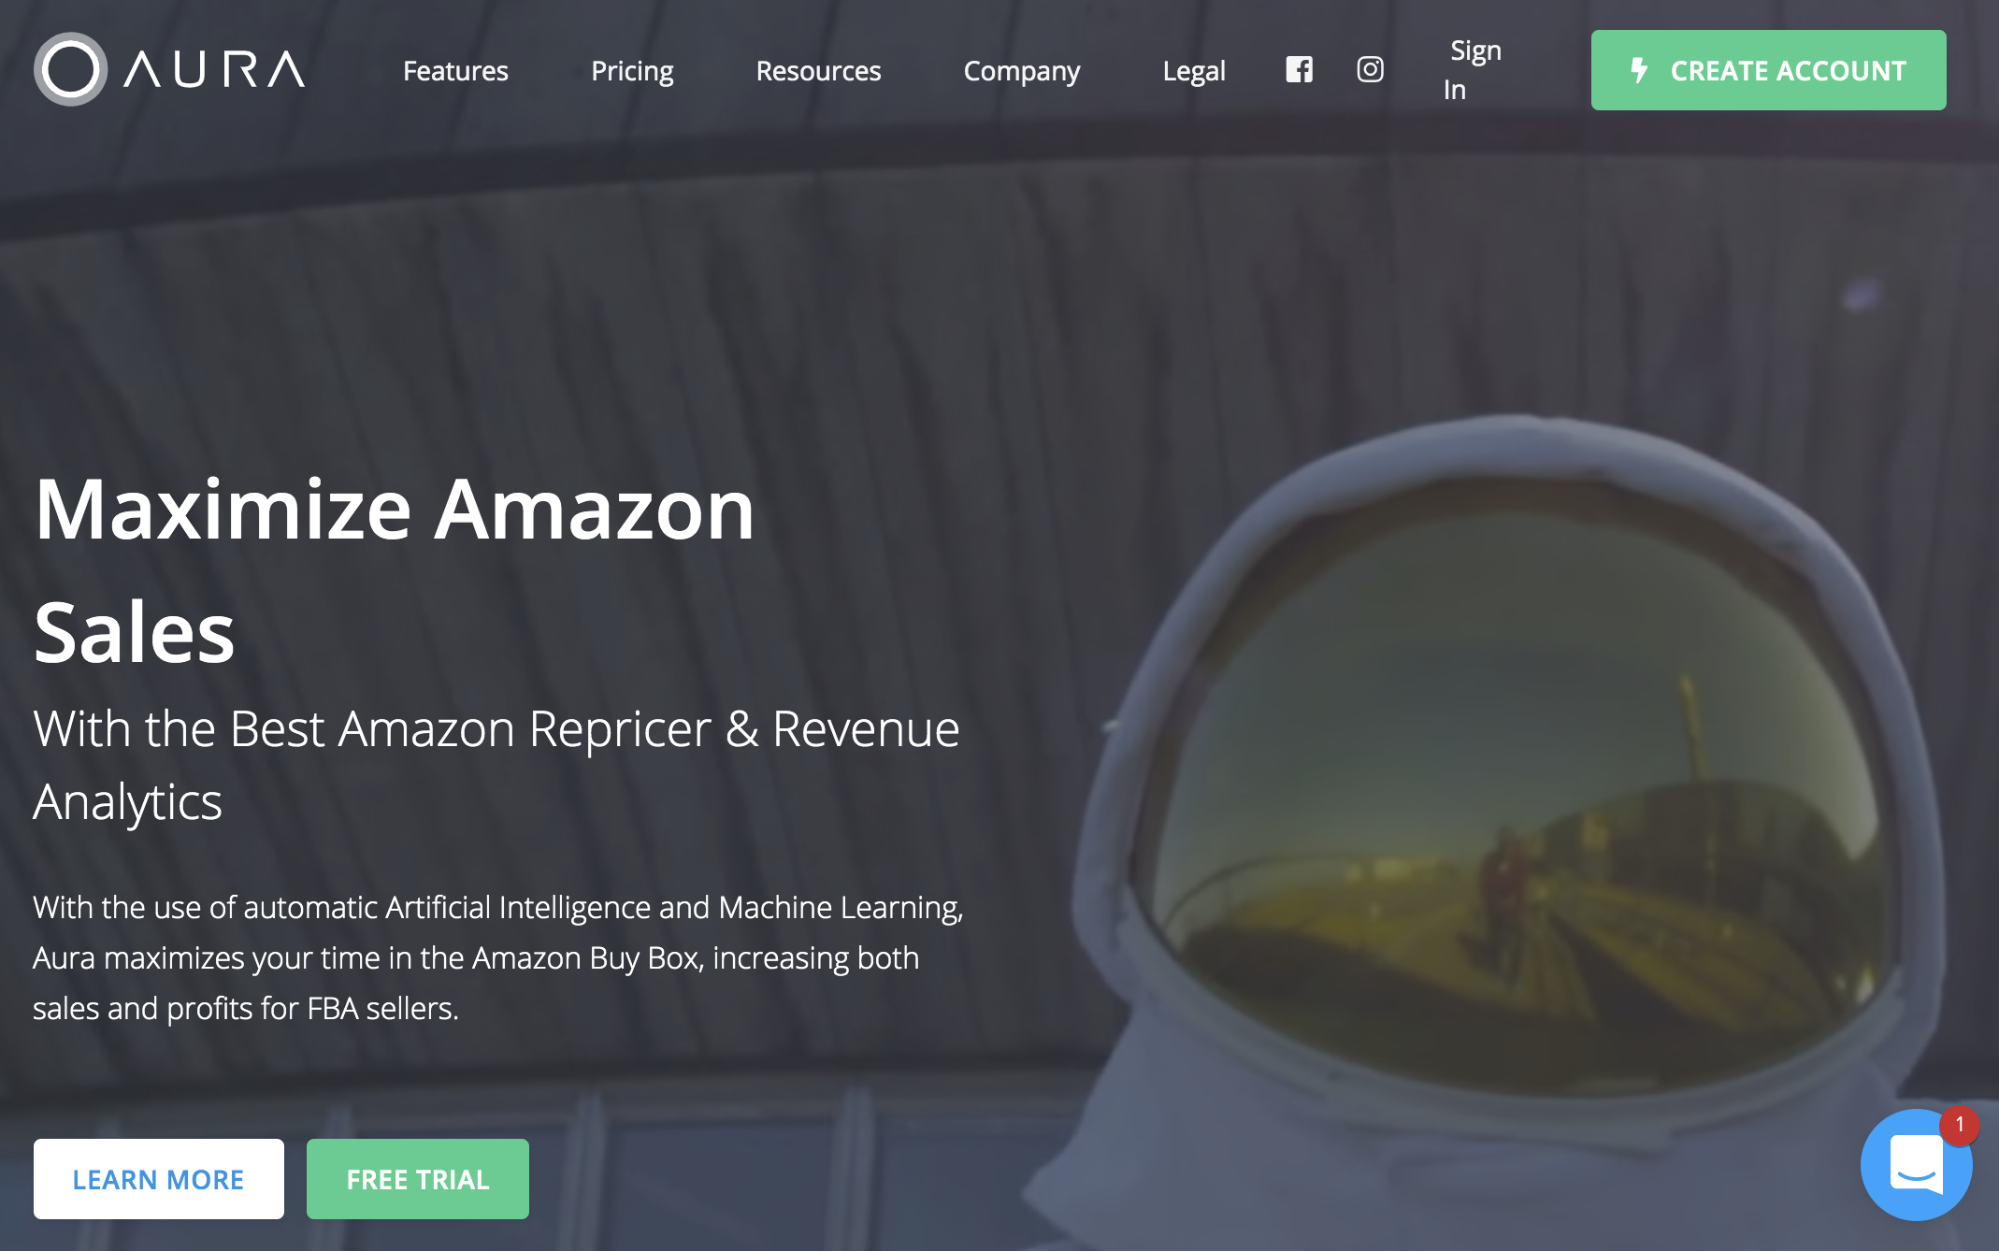The image size is (1999, 1252).
Task: Go to the Pricing page
Action: coord(632,71)
